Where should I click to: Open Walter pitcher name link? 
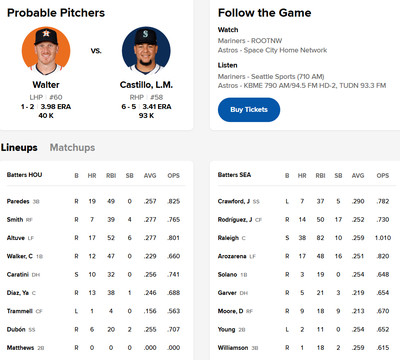46,85
